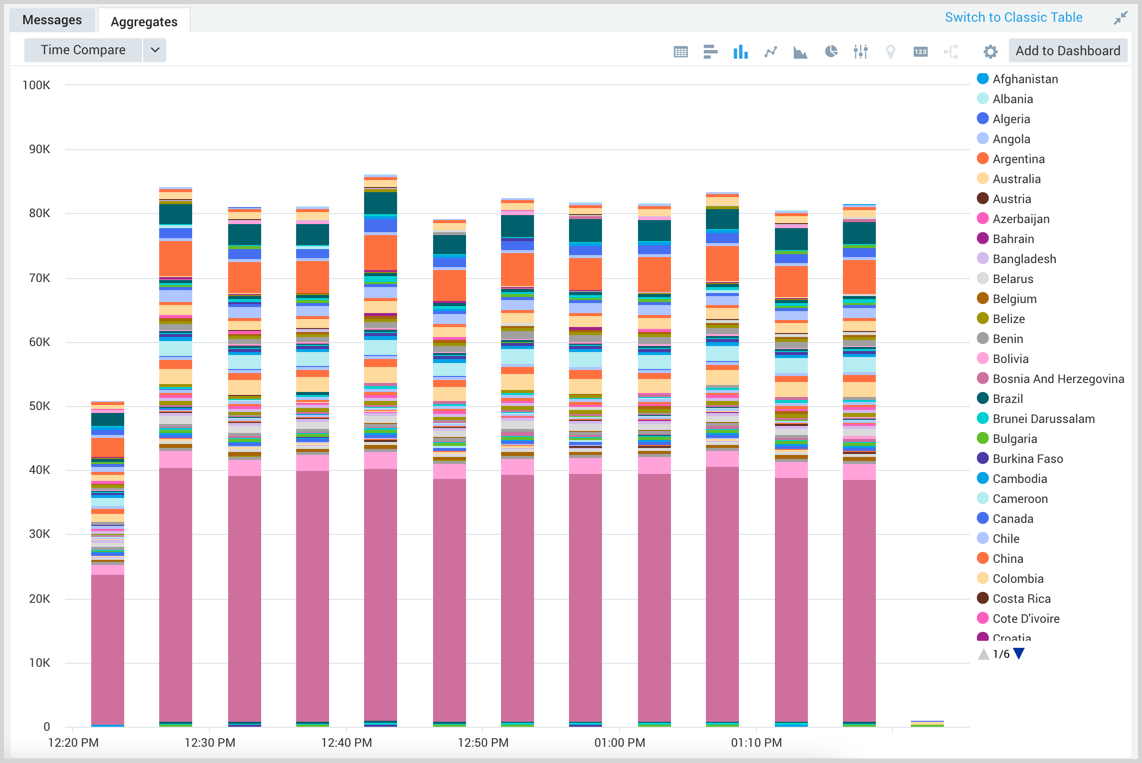Switch to line chart visualization
Viewport: 1142px width, 763px height.
(770, 52)
